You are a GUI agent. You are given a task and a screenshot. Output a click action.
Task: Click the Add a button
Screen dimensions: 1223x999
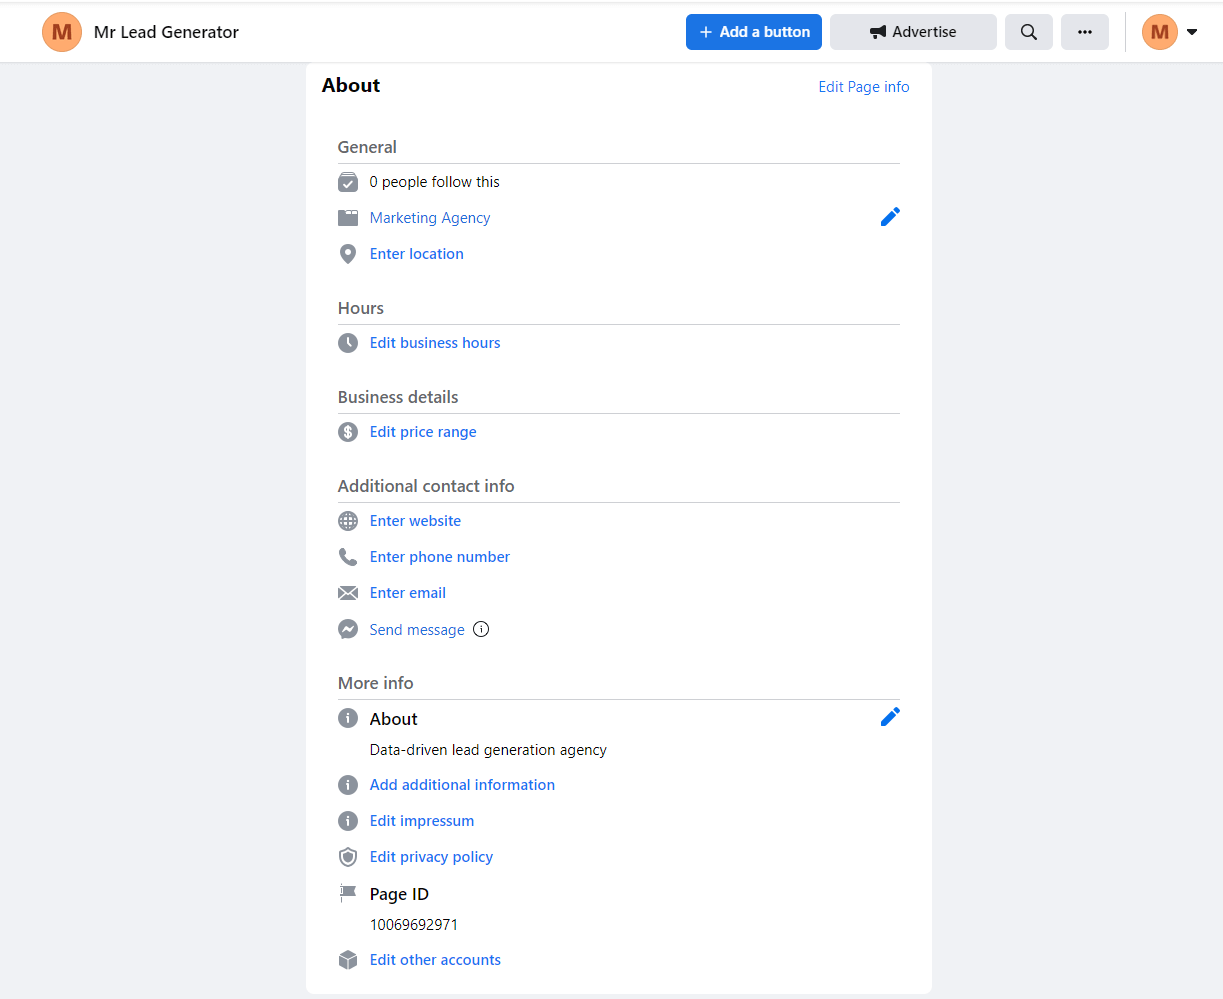pyautogui.click(x=753, y=31)
